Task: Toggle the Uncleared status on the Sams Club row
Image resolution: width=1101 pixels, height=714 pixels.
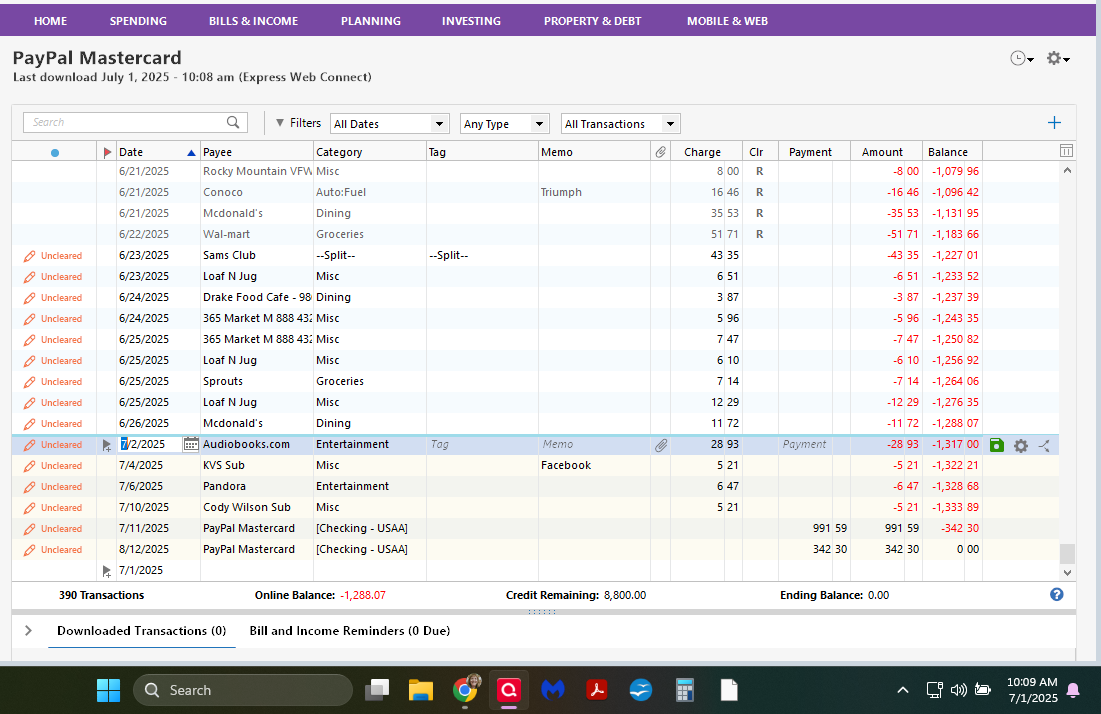Action: pos(54,256)
